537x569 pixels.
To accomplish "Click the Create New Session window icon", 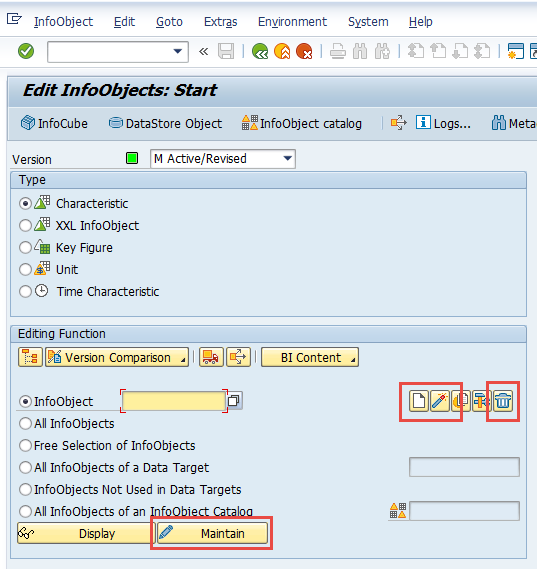I will [x=516, y=51].
